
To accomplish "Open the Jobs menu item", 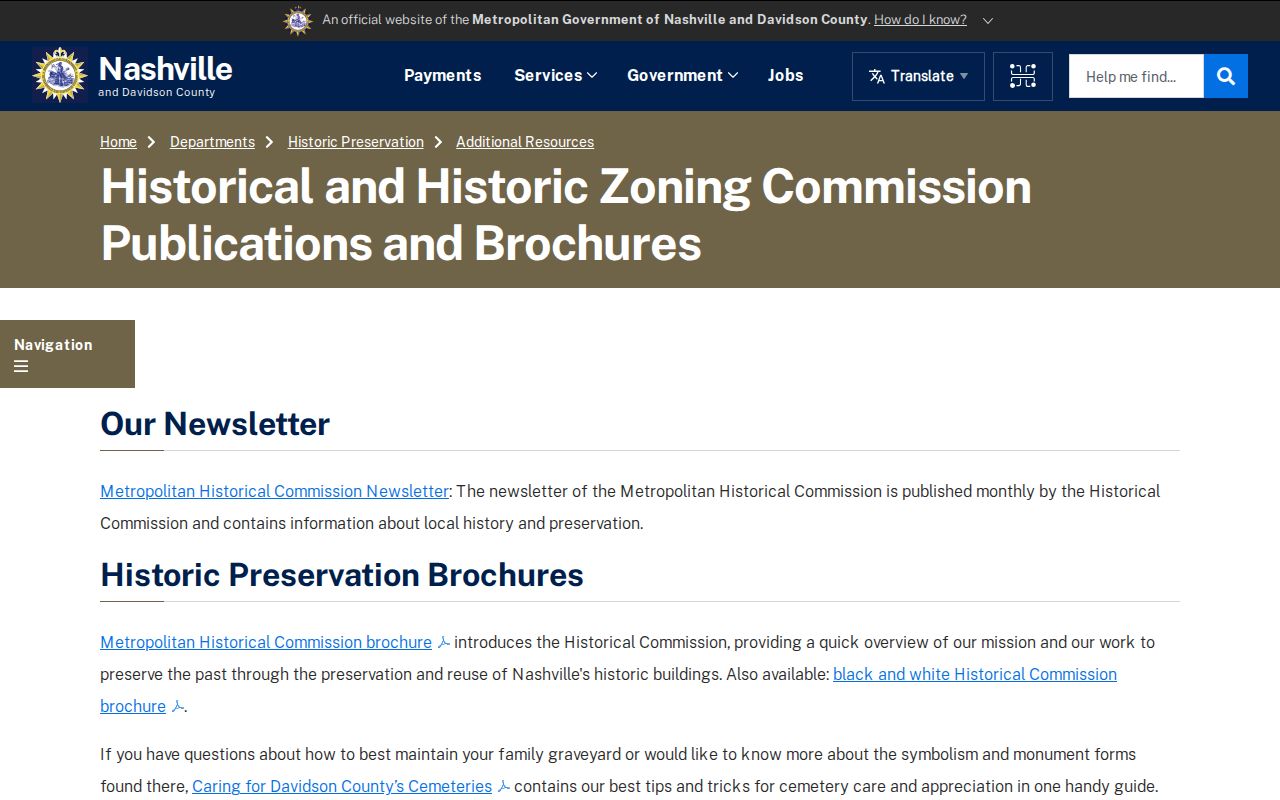I will tap(785, 75).
